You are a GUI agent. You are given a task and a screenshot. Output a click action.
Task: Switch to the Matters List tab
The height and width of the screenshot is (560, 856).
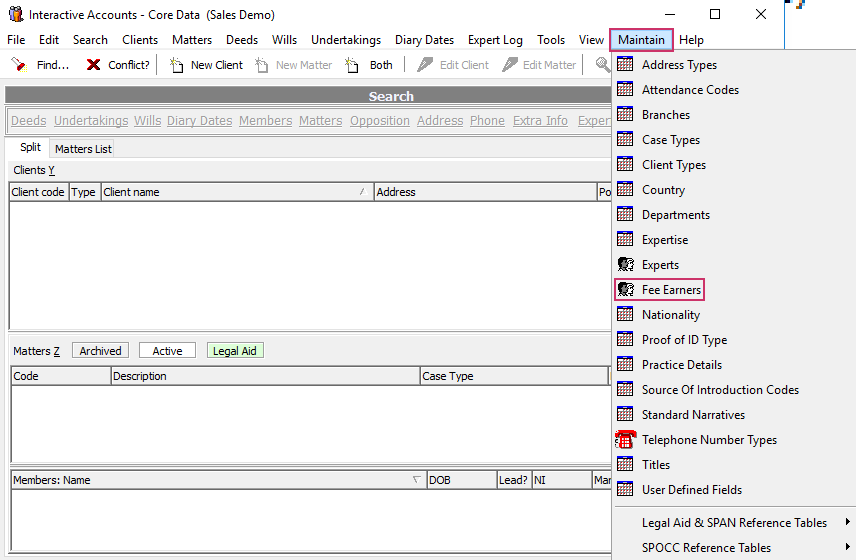[83, 149]
